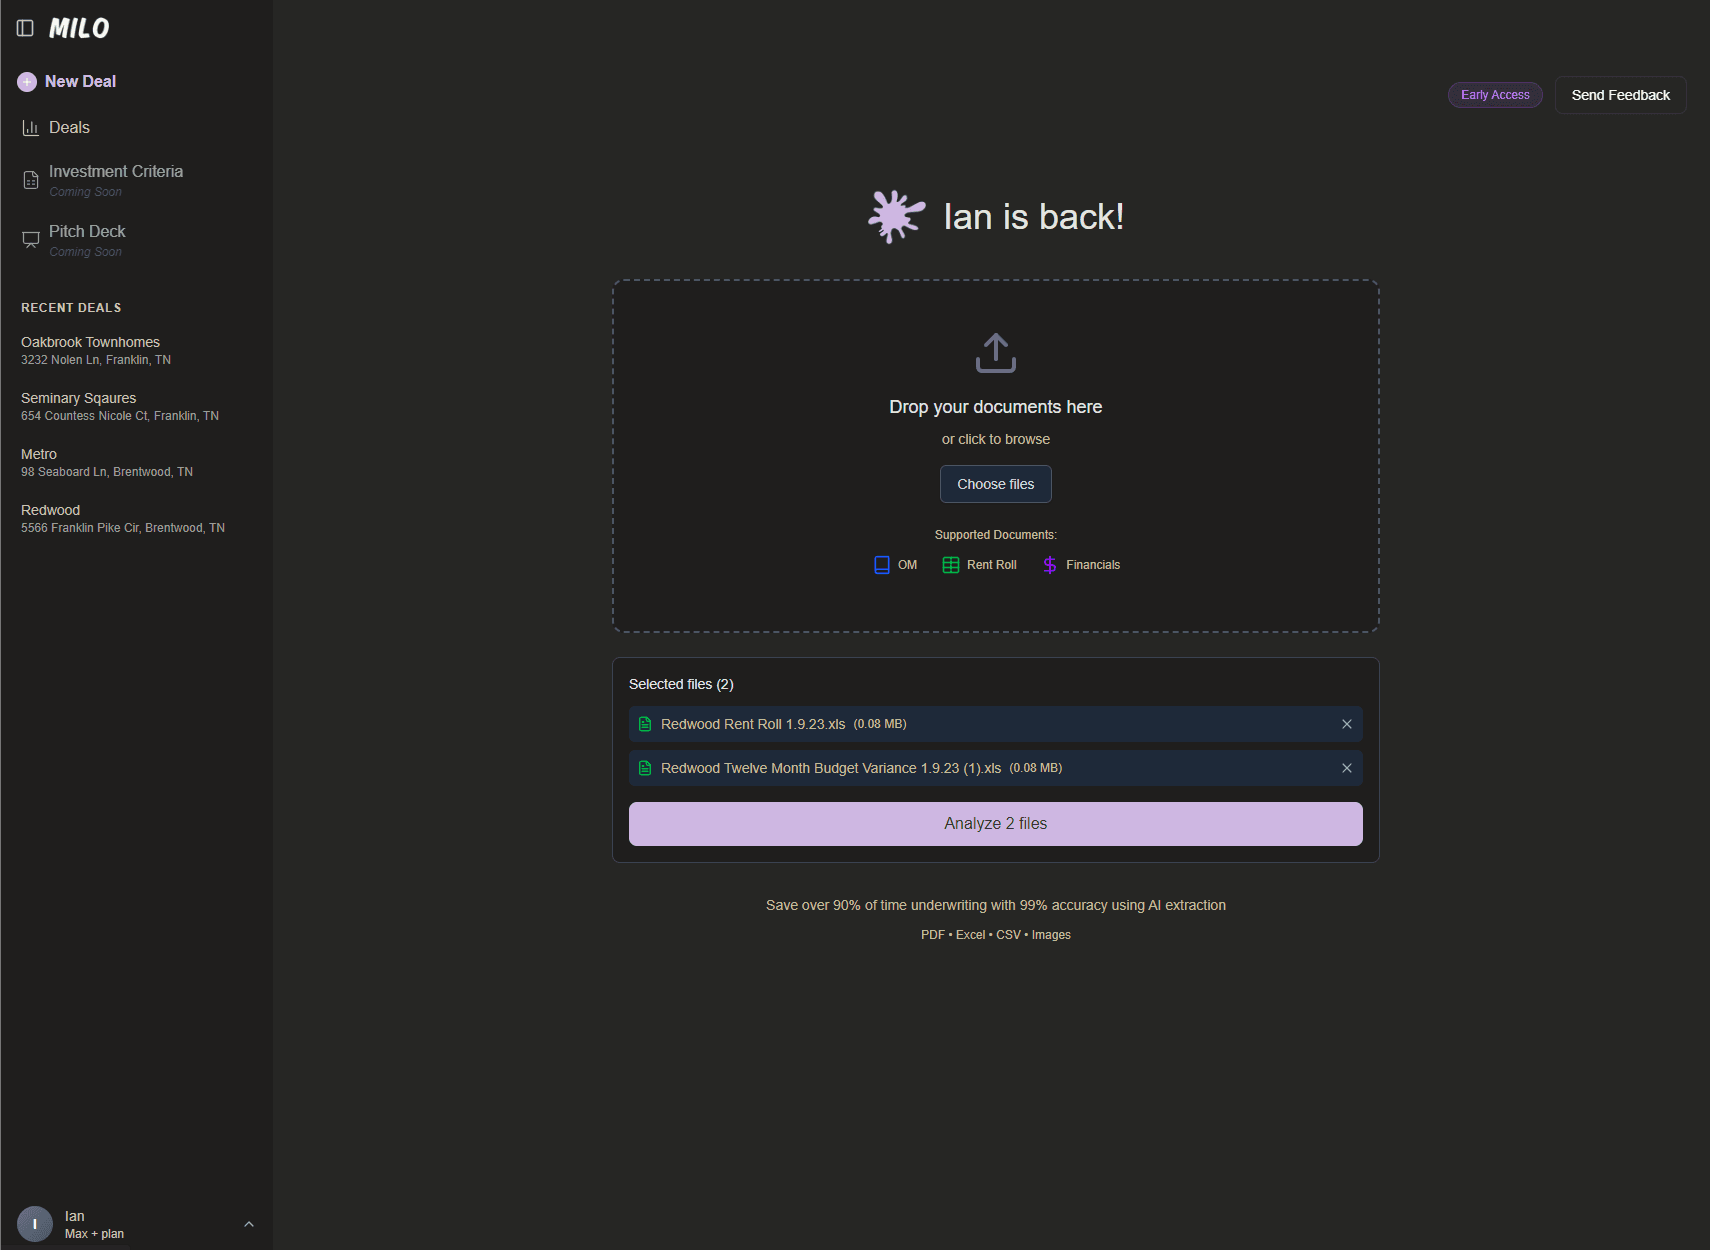Click the New Deal plus icon
Image resolution: width=1710 pixels, height=1250 pixels.
27,82
